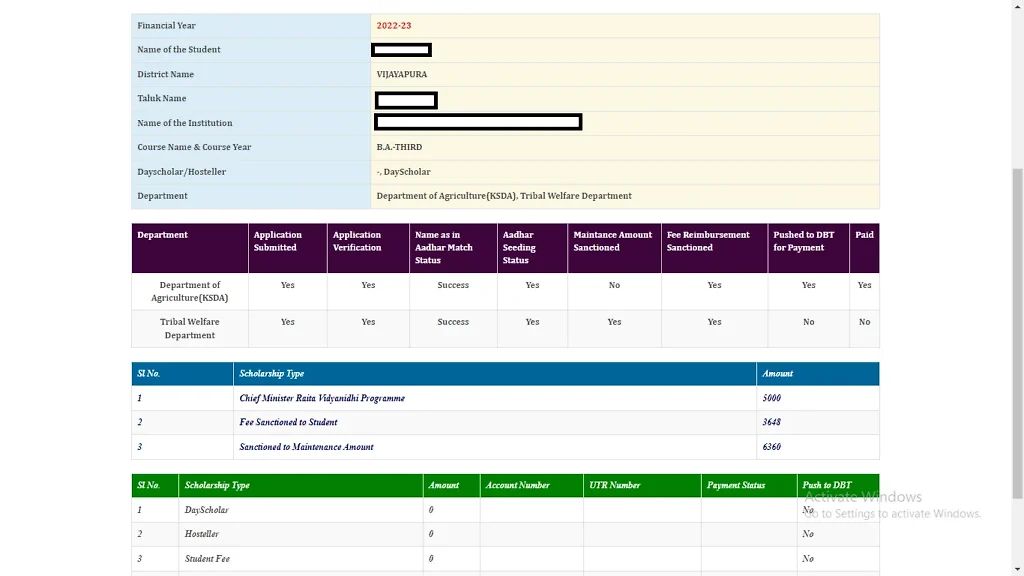Click 'Success' in the Tribal Welfare row
Viewport: 1024px width, 576px height.
[453, 322]
